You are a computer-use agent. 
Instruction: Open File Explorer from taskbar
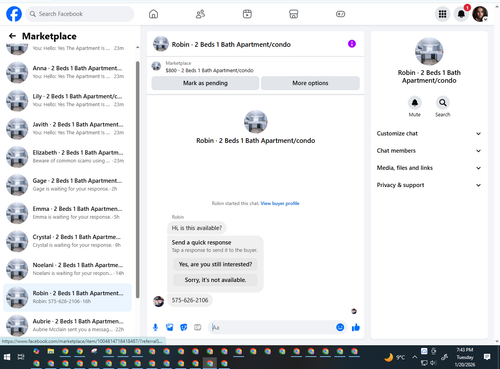click(51, 351)
